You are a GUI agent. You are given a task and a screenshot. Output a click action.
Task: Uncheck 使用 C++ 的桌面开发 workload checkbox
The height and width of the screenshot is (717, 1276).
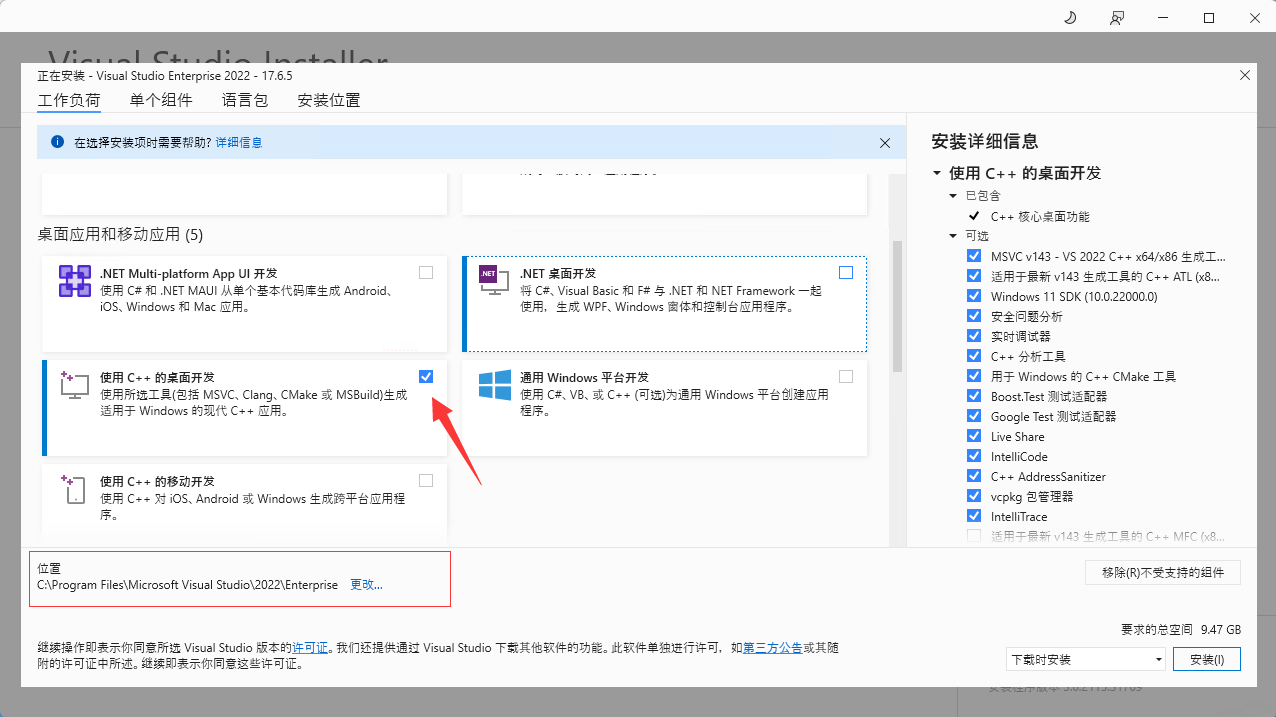click(426, 376)
